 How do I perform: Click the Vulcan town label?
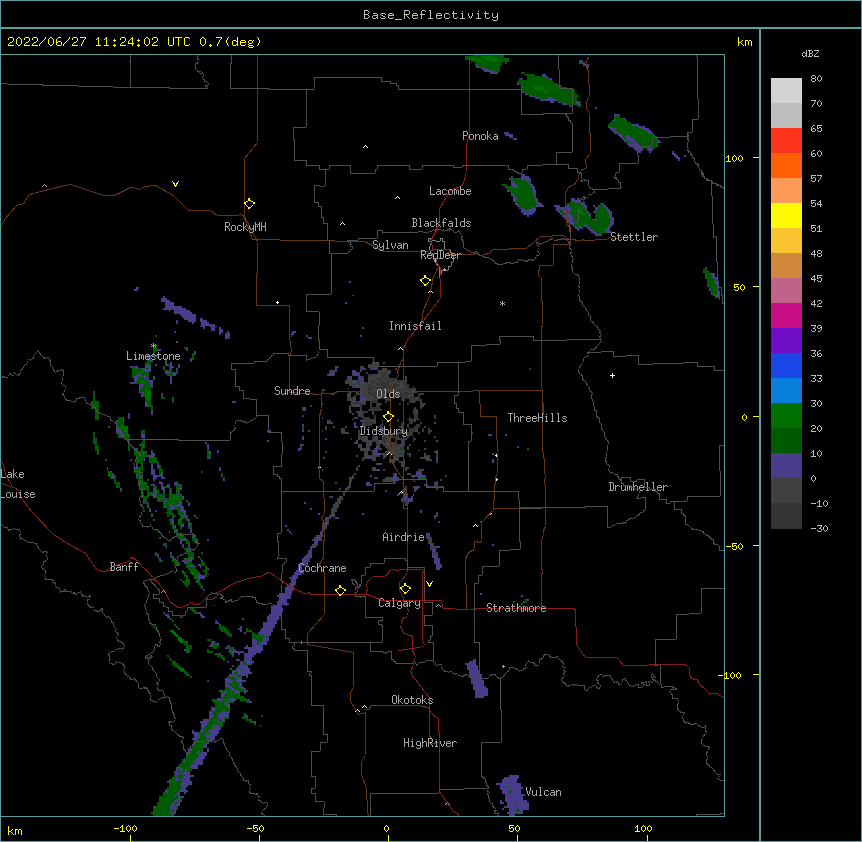[x=543, y=792]
